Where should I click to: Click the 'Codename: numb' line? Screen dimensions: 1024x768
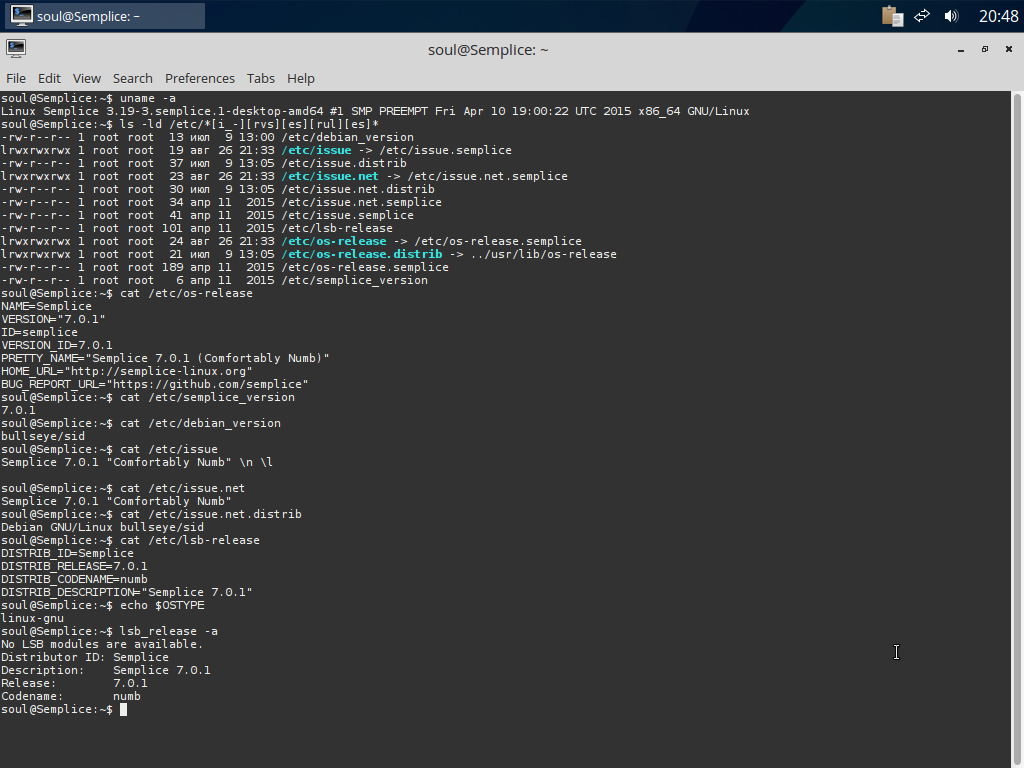(x=71, y=696)
